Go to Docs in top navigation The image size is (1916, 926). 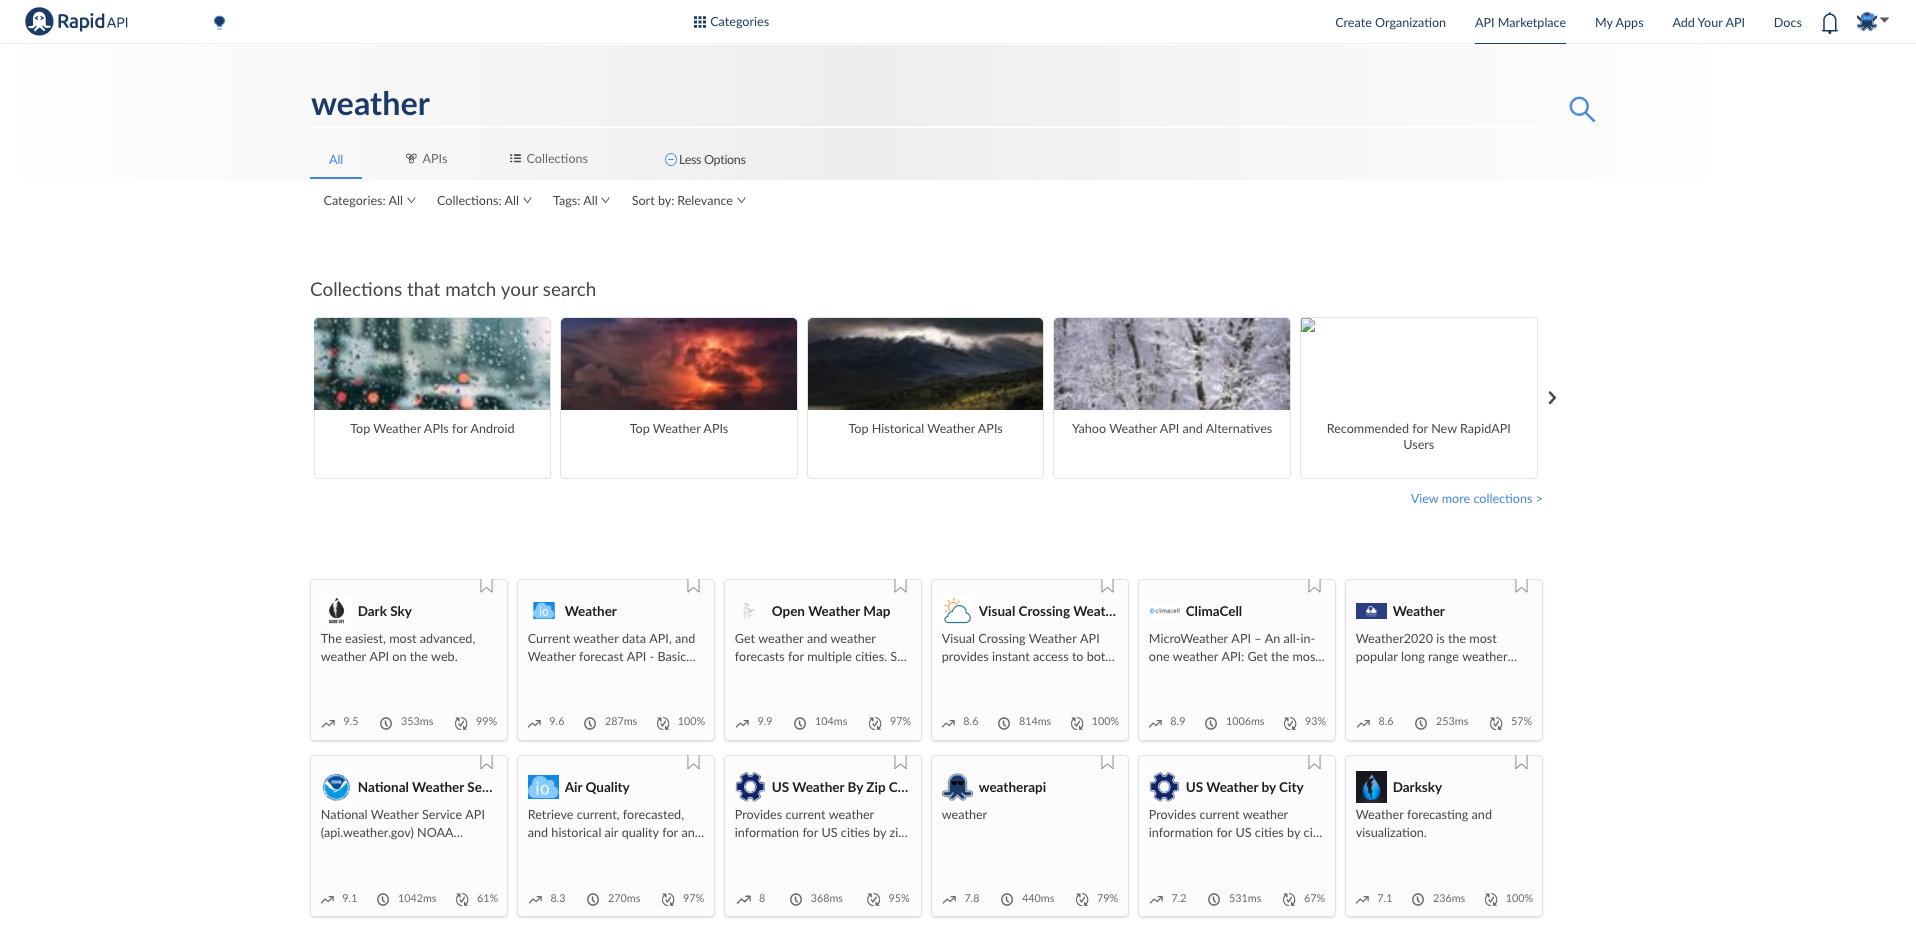pyautogui.click(x=1787, y=23)
